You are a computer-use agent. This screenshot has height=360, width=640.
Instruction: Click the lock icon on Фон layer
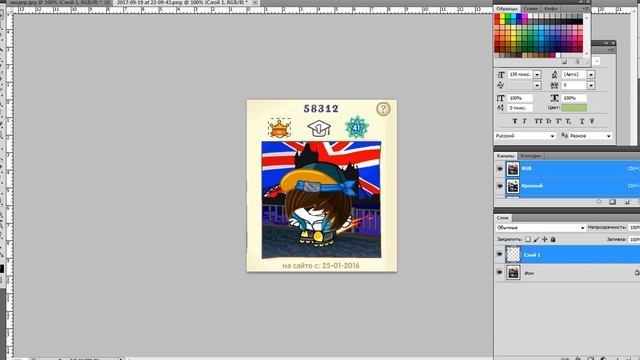tap(637, 272)
